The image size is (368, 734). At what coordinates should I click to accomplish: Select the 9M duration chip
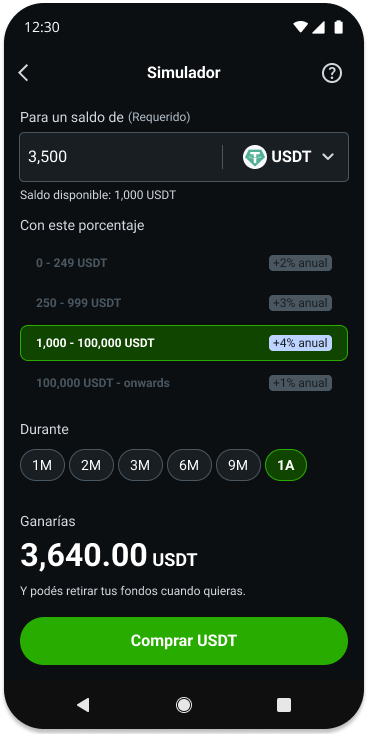click(238, 465)
